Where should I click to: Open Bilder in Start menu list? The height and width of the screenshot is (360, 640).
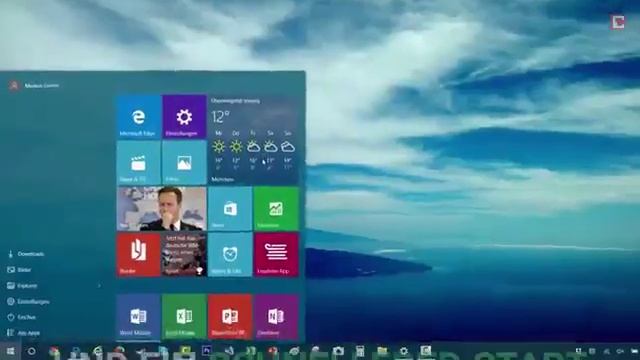tap(19, 270)
